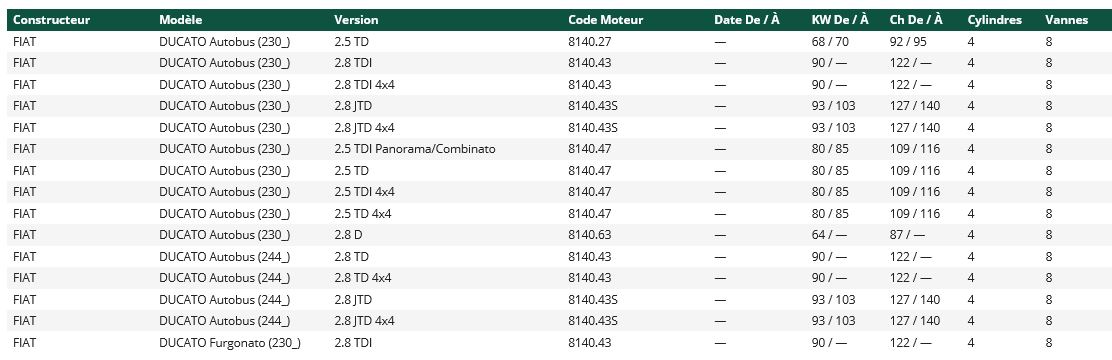Image resolution: width=1112 pixels, height=360 pixels.
Task: Select the 2.8 D version row
Action: (x=556, y=235)
